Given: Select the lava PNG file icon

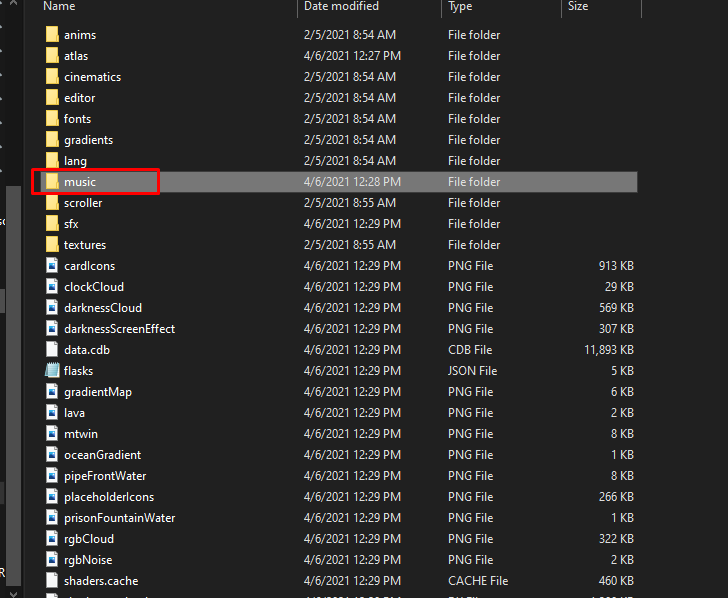Looking at the screenshot, I should [53, 413].
